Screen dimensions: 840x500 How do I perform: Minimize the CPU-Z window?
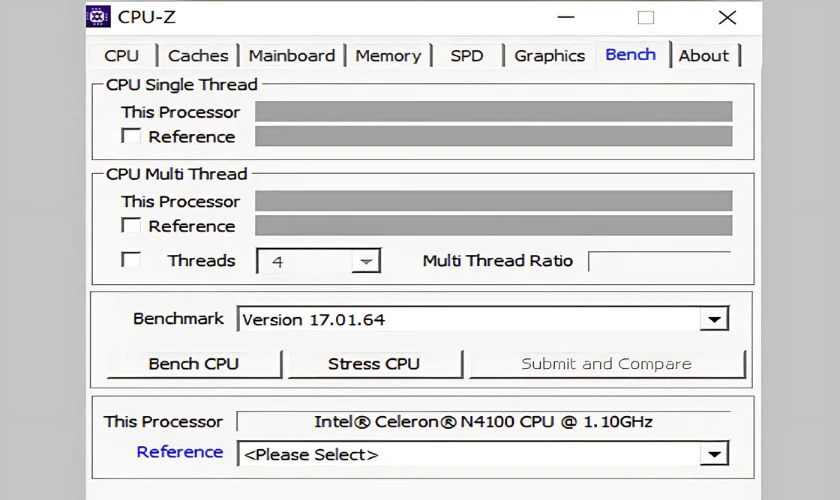click(x=566, y=18)
